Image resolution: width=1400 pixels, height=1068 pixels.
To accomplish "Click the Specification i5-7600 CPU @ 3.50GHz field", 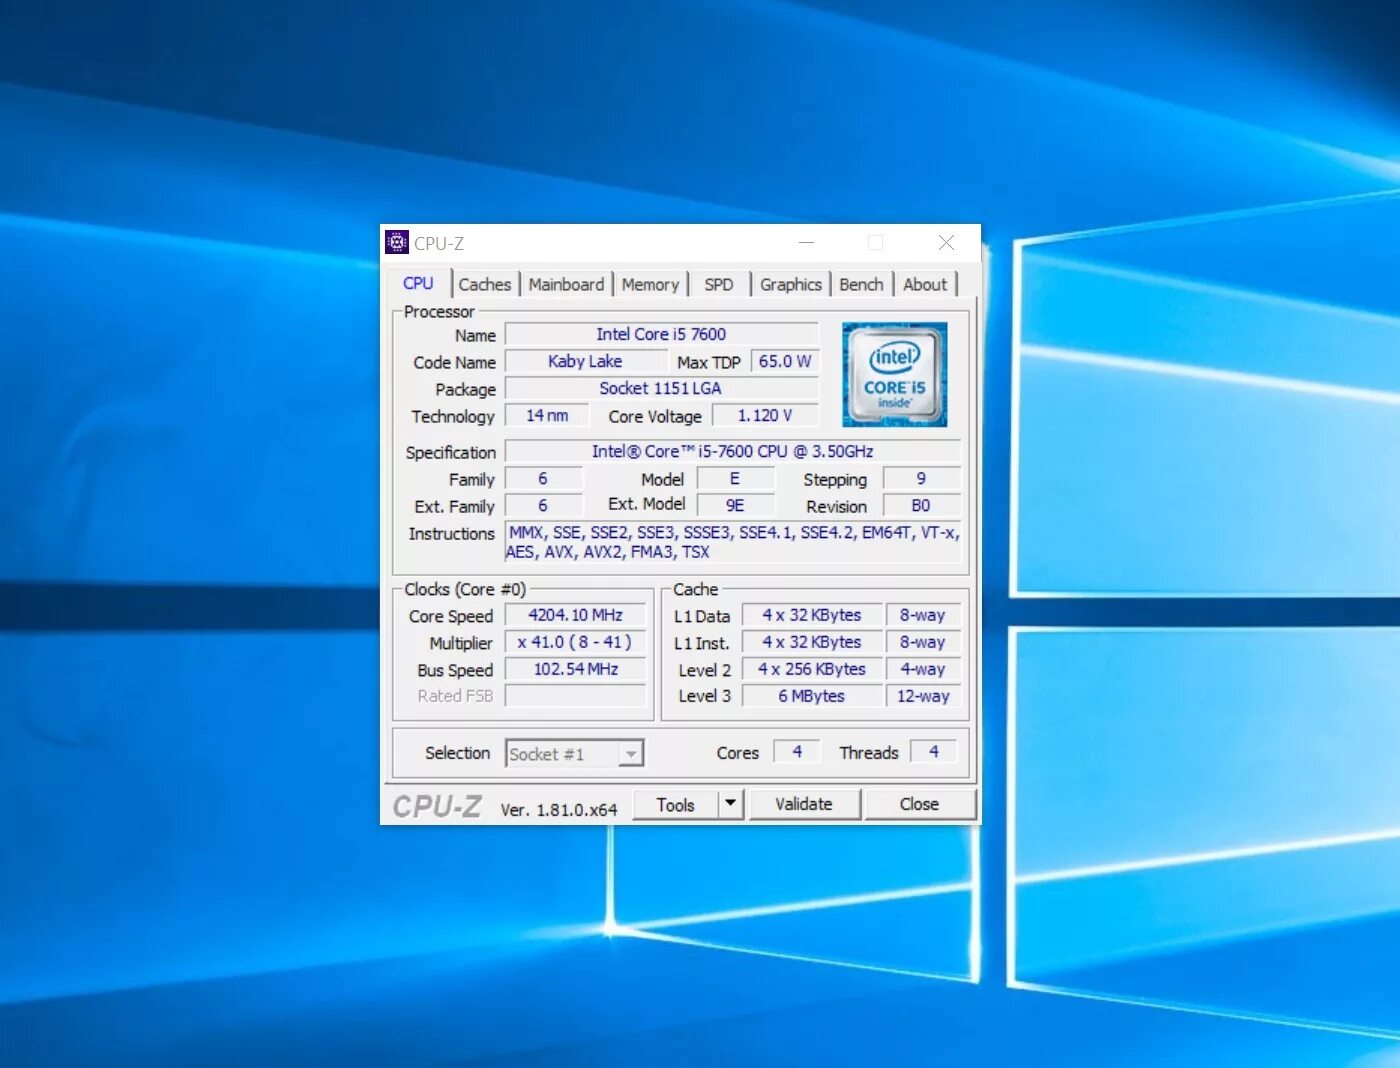I will tap(733, 451).
